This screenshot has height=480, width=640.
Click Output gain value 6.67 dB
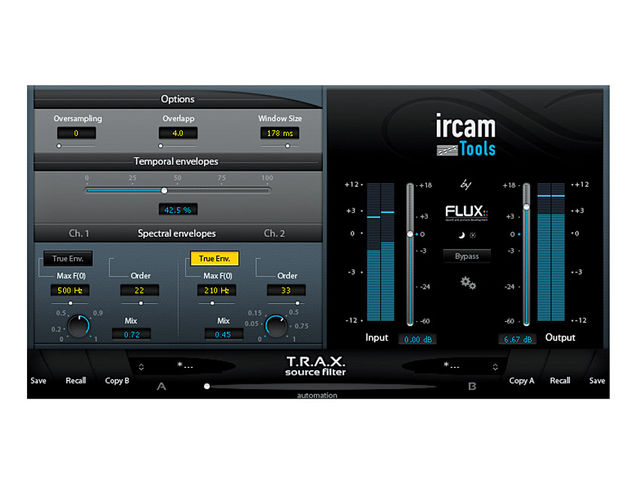tap(518, 339)
